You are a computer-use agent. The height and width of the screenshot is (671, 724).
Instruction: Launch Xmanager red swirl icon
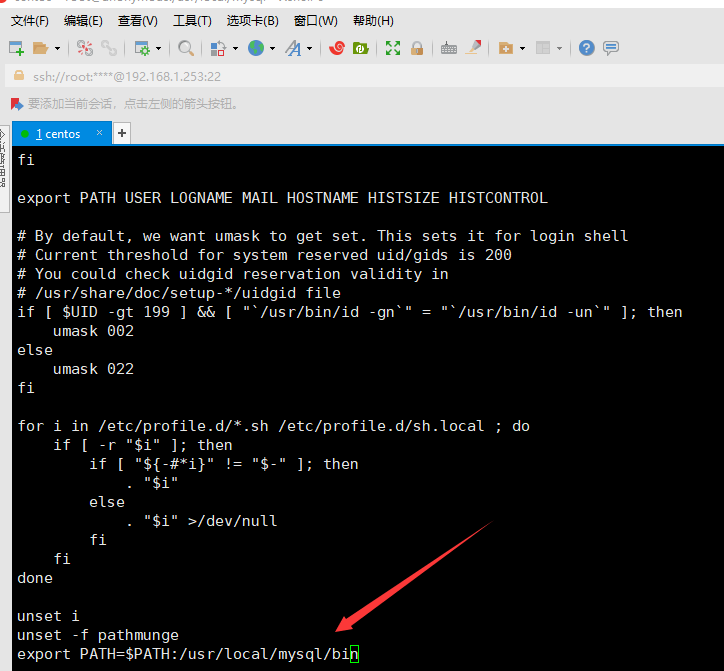pyautogui.click(x=337, y=48)
